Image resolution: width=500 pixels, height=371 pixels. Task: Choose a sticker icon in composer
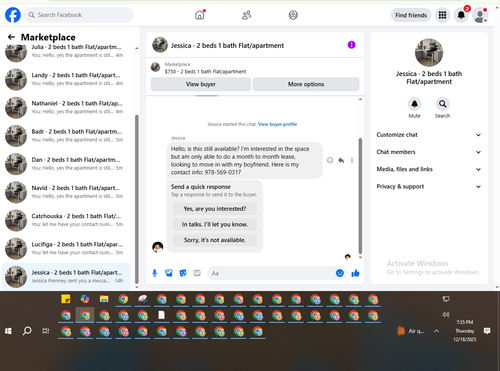click(x=183, y=273)
